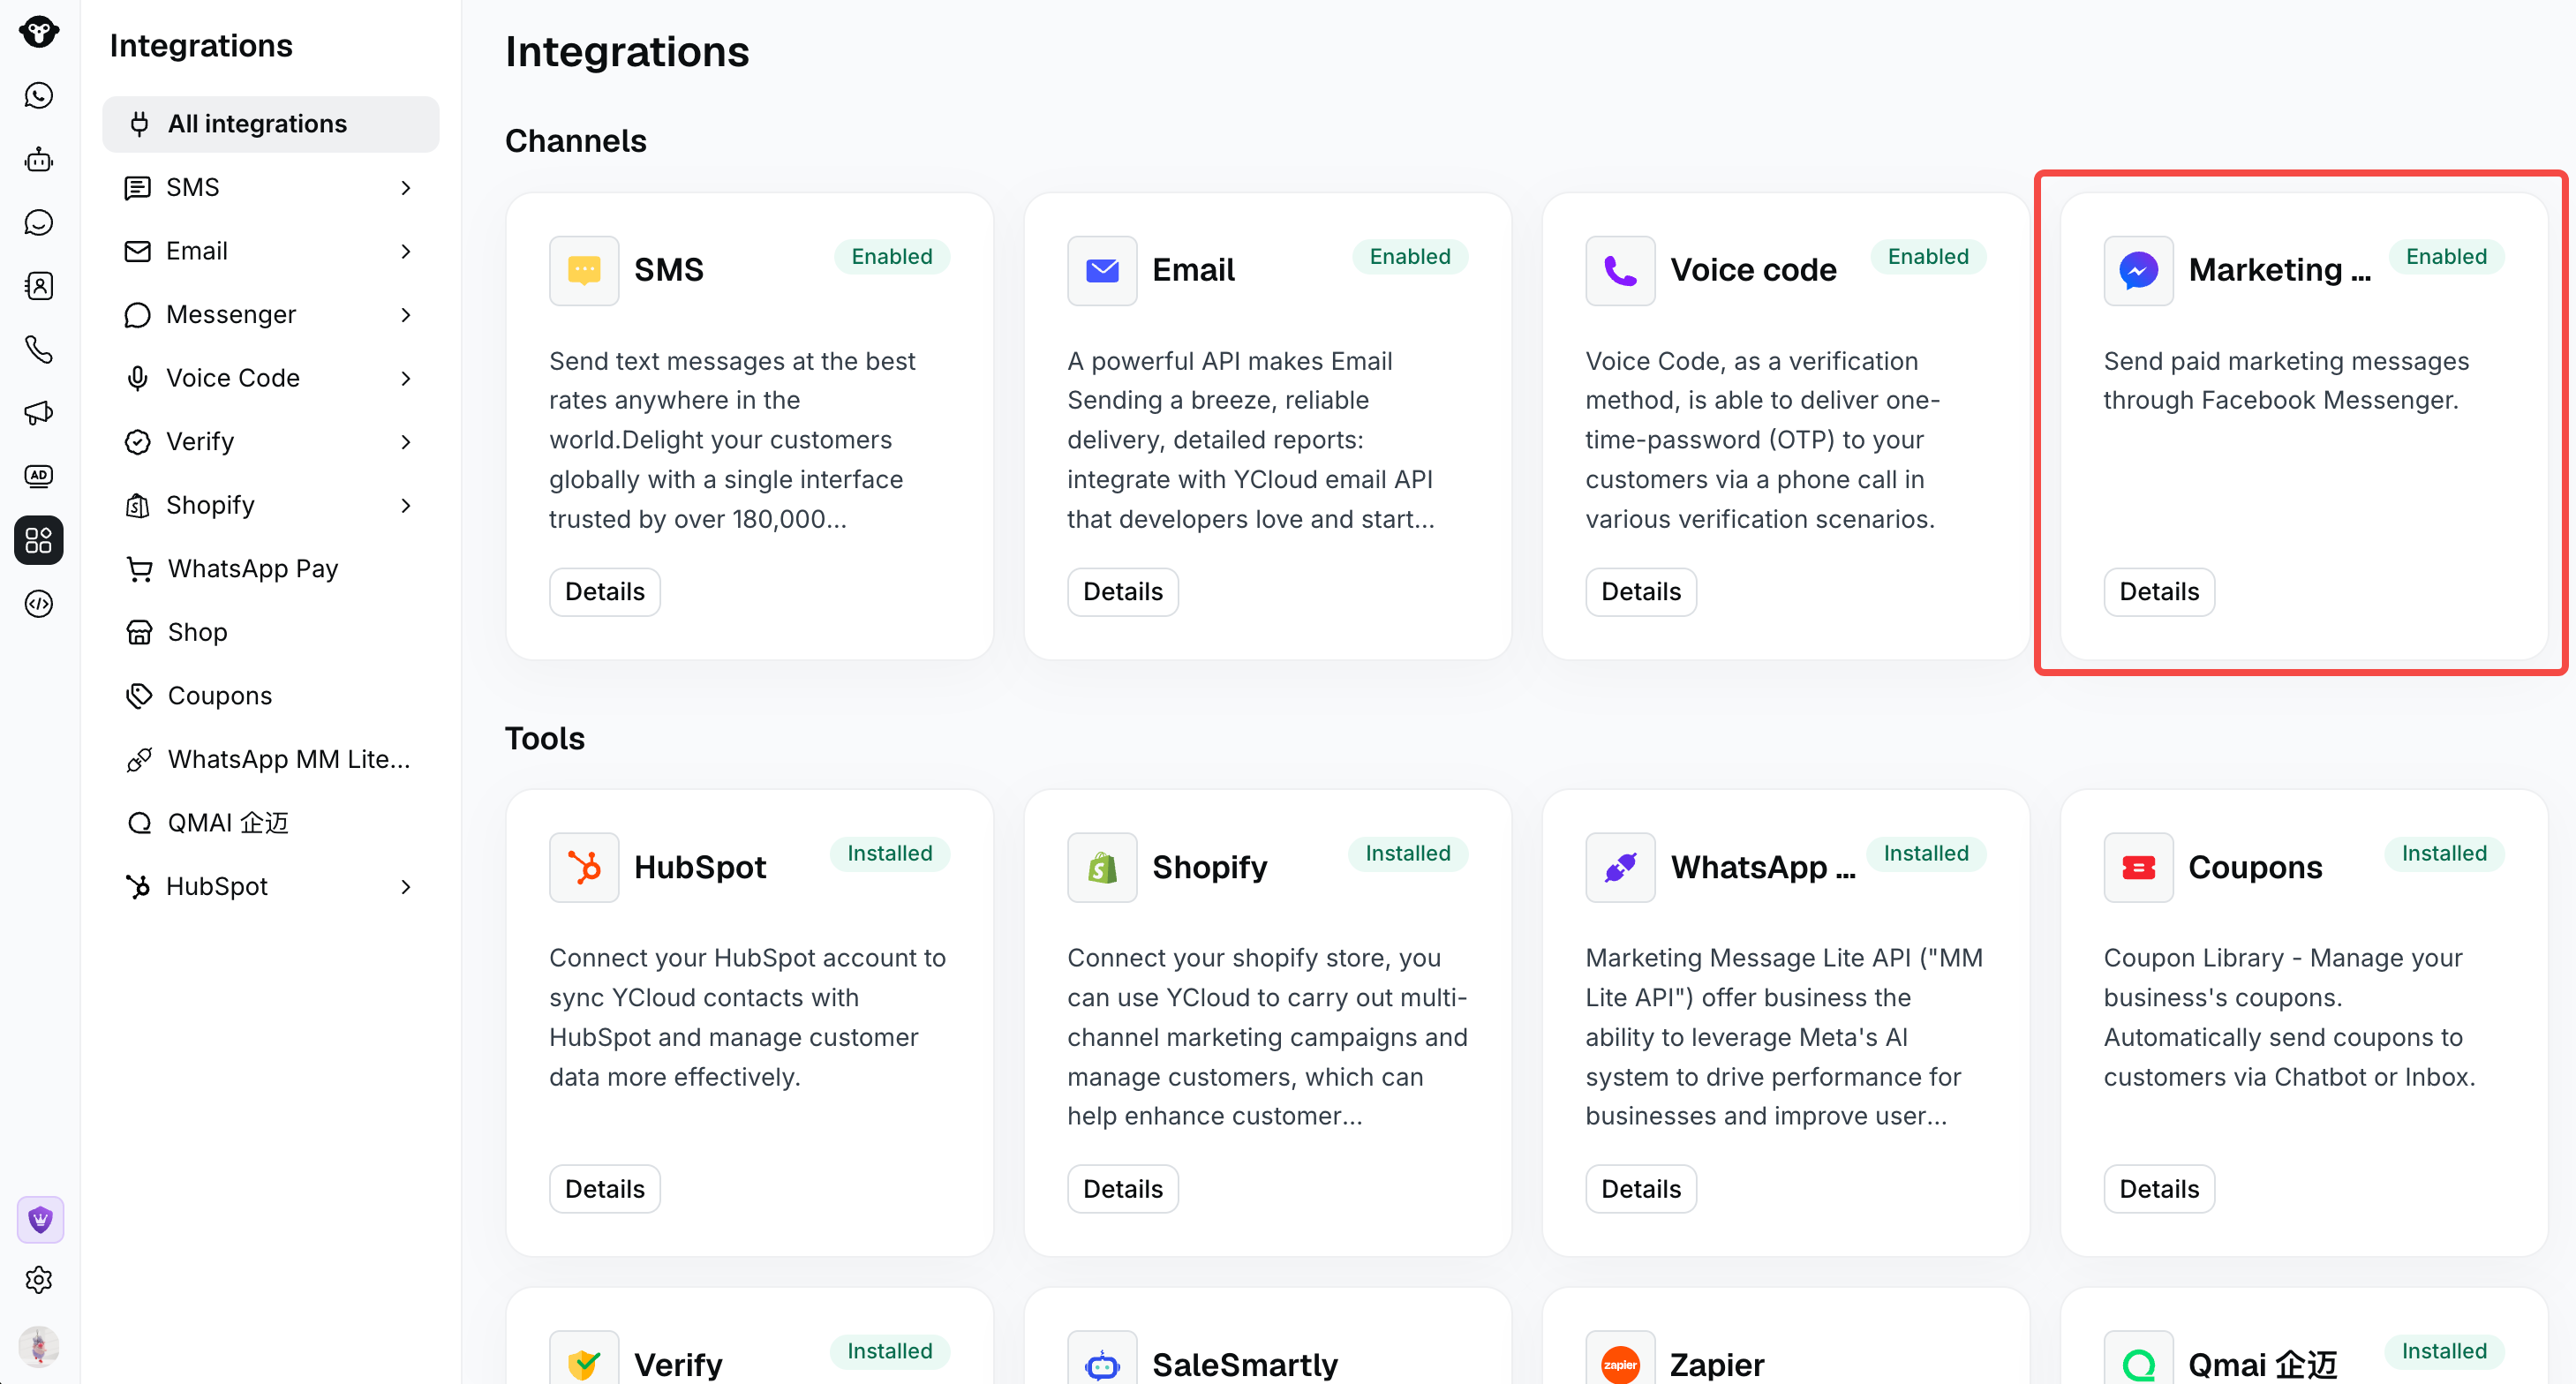Open the chatbot robot icon in rail

tap(39, 159)
